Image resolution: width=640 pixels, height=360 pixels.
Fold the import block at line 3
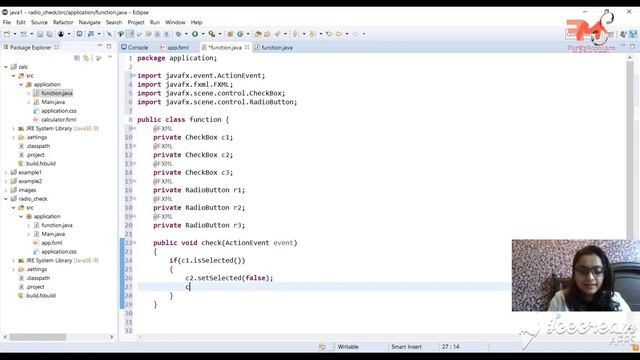[x=134, y=76]
